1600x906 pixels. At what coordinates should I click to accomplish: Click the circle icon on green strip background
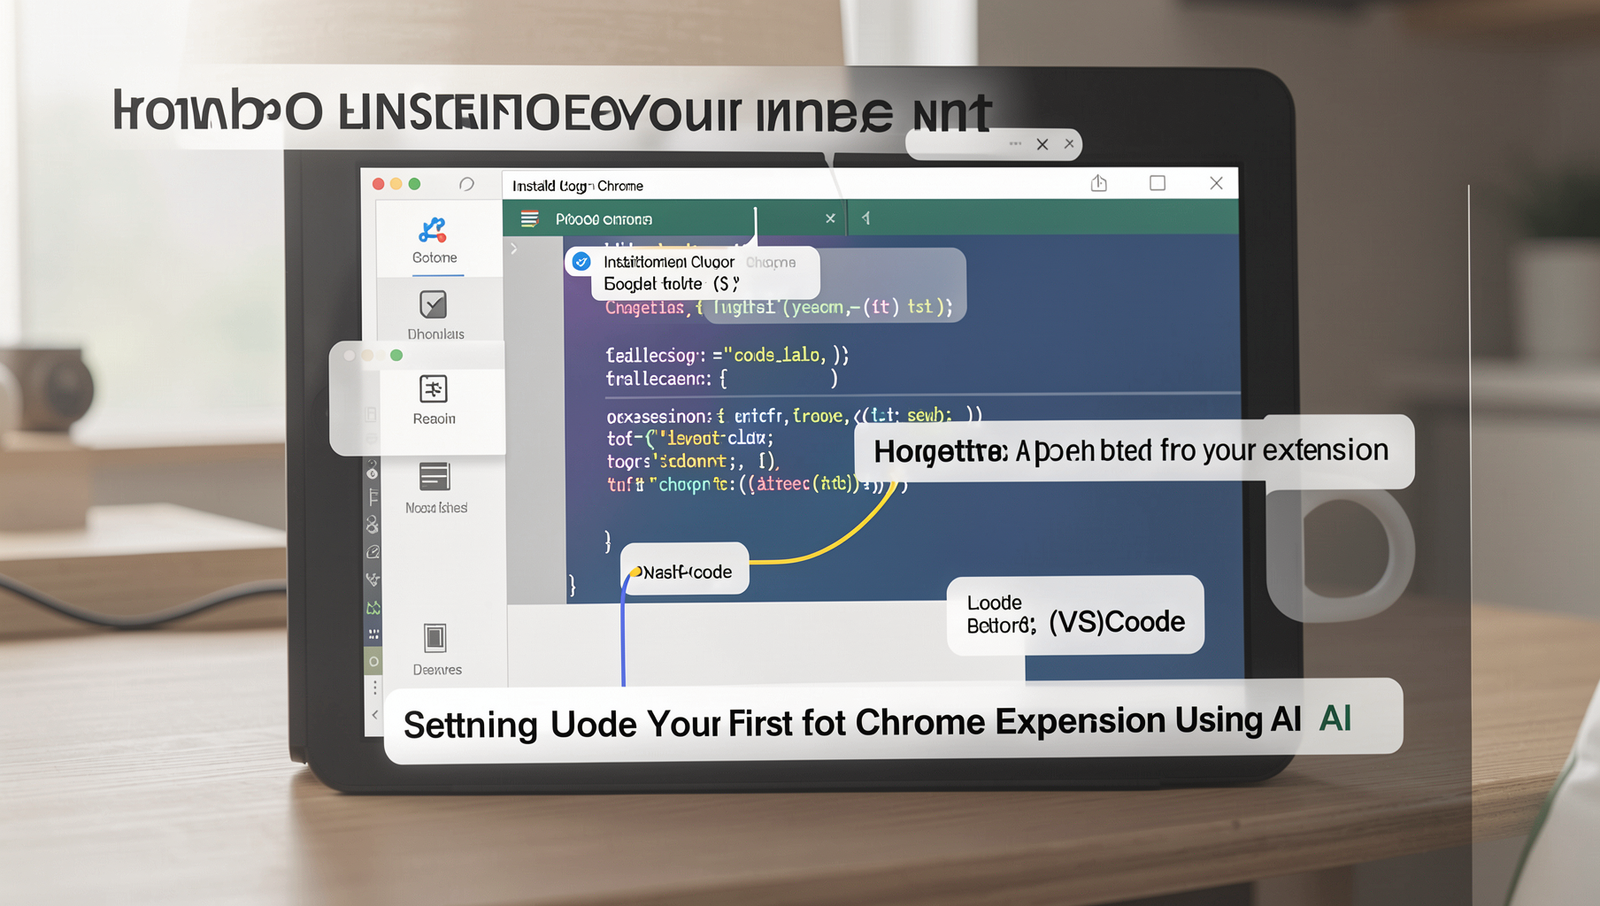(x=374, y=661)
